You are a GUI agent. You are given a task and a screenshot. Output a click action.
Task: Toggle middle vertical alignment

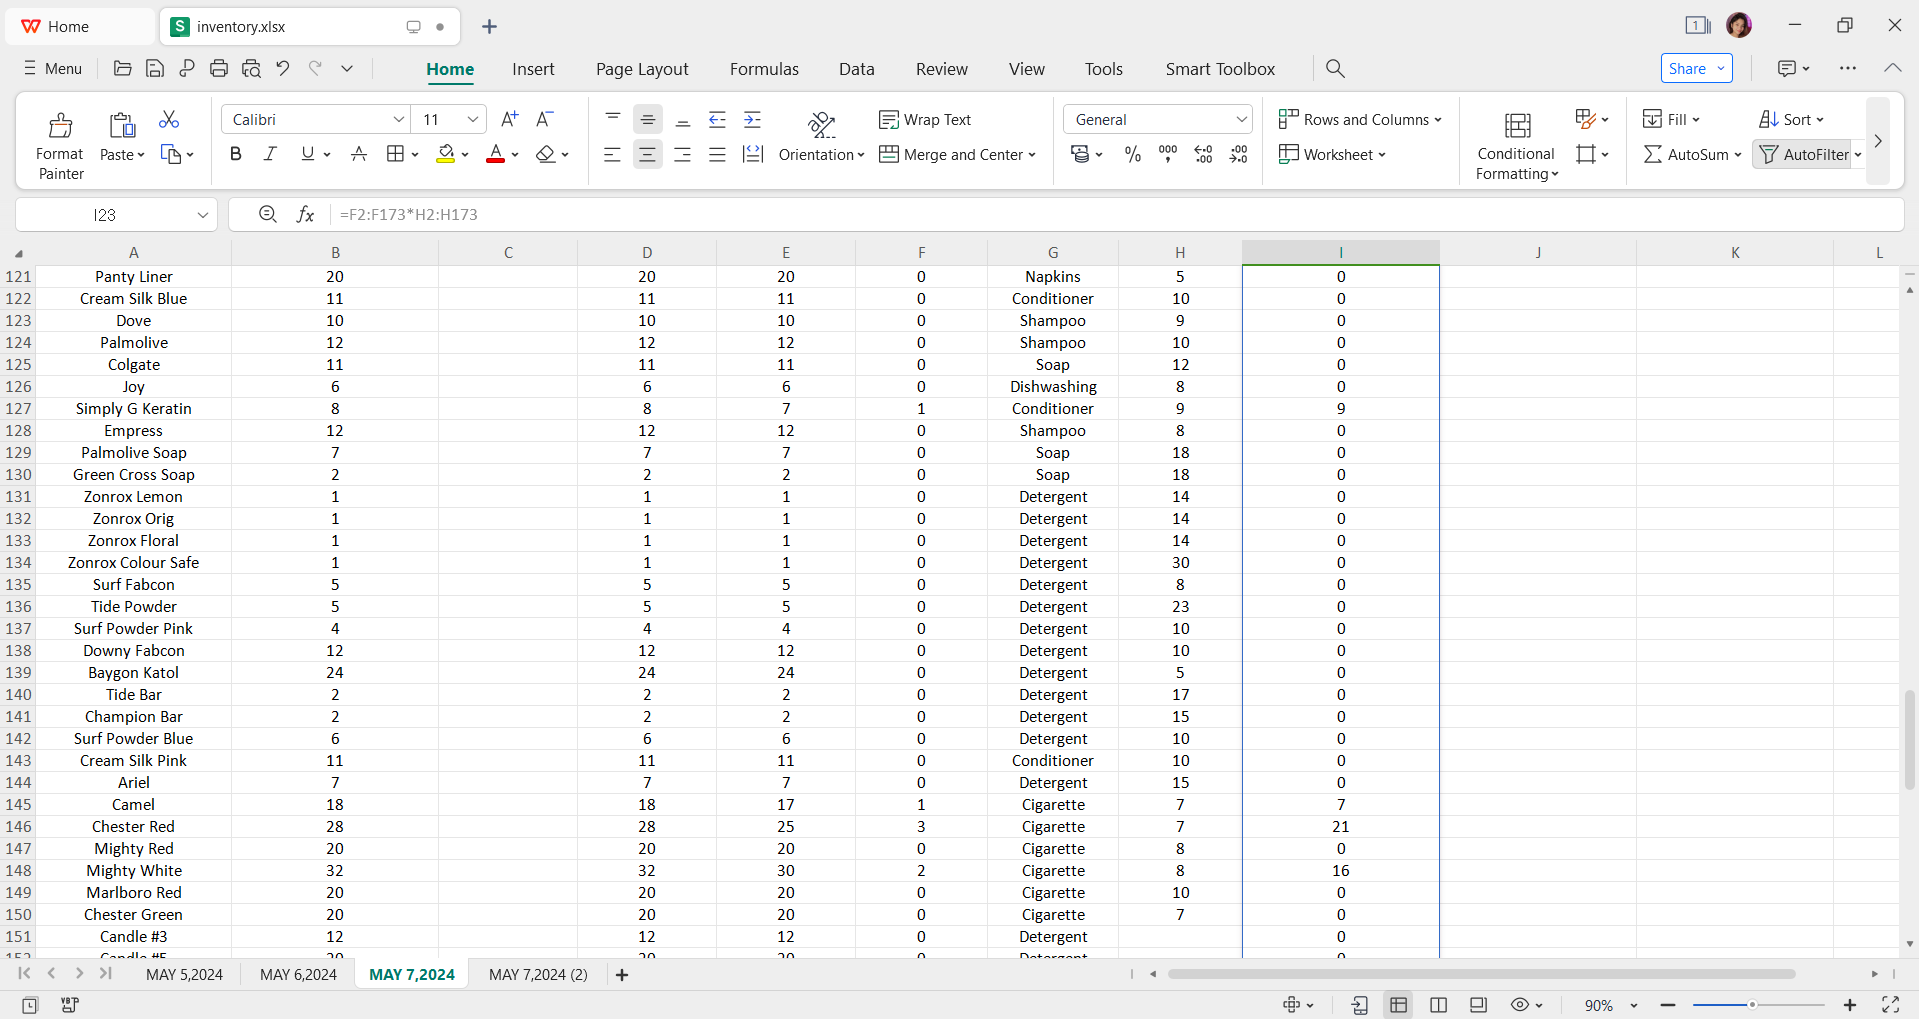coord(647,120)
